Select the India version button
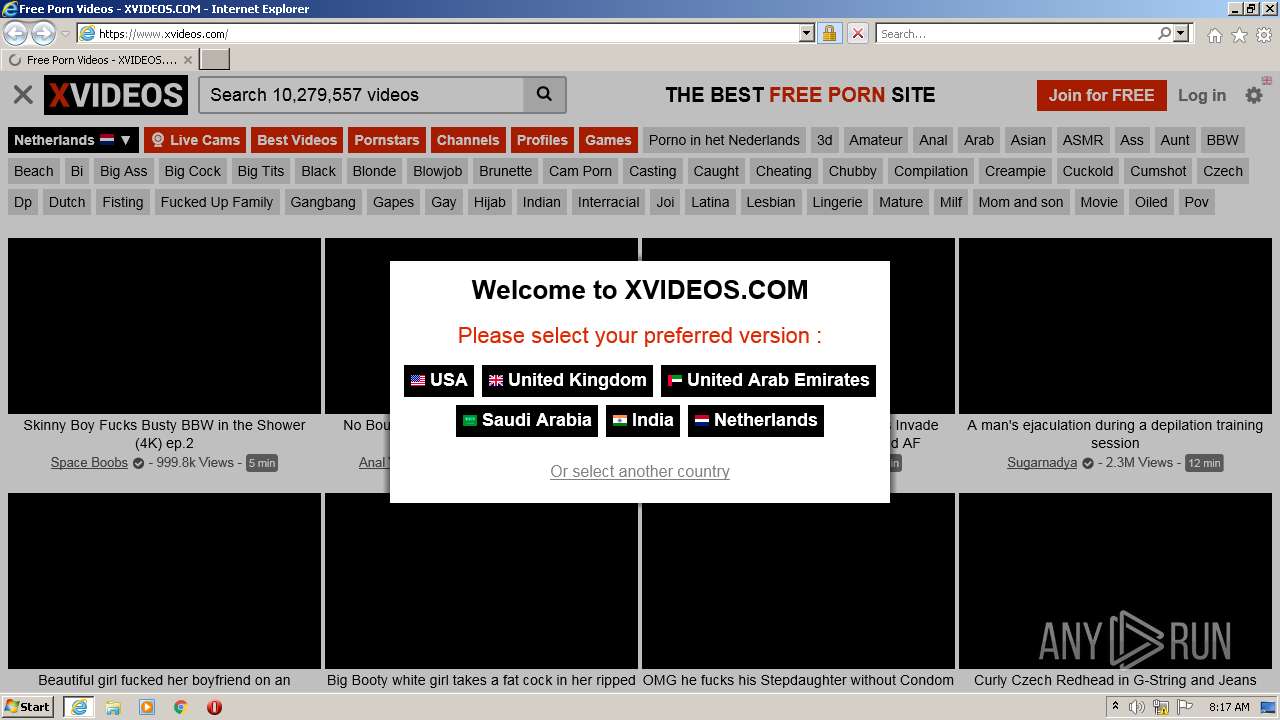 pyautogui.click(x=643, y=420)
